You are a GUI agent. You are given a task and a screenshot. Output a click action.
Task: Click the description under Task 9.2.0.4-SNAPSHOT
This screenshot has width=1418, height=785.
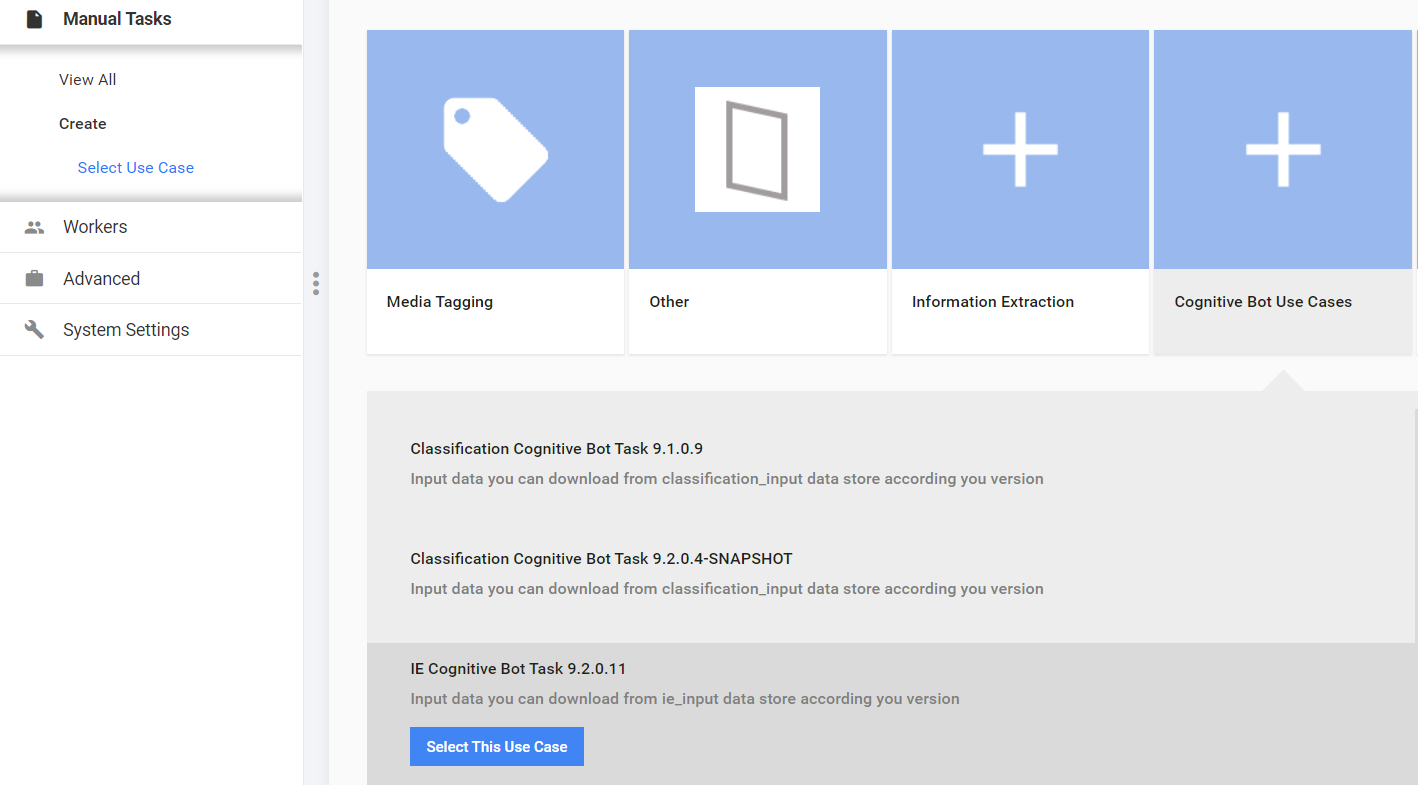(727, 589)
